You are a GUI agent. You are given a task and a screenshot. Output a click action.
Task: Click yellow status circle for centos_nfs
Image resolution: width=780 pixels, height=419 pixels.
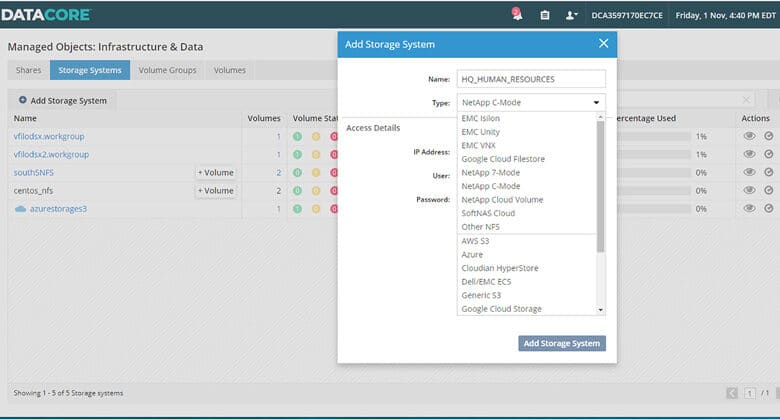315,191
